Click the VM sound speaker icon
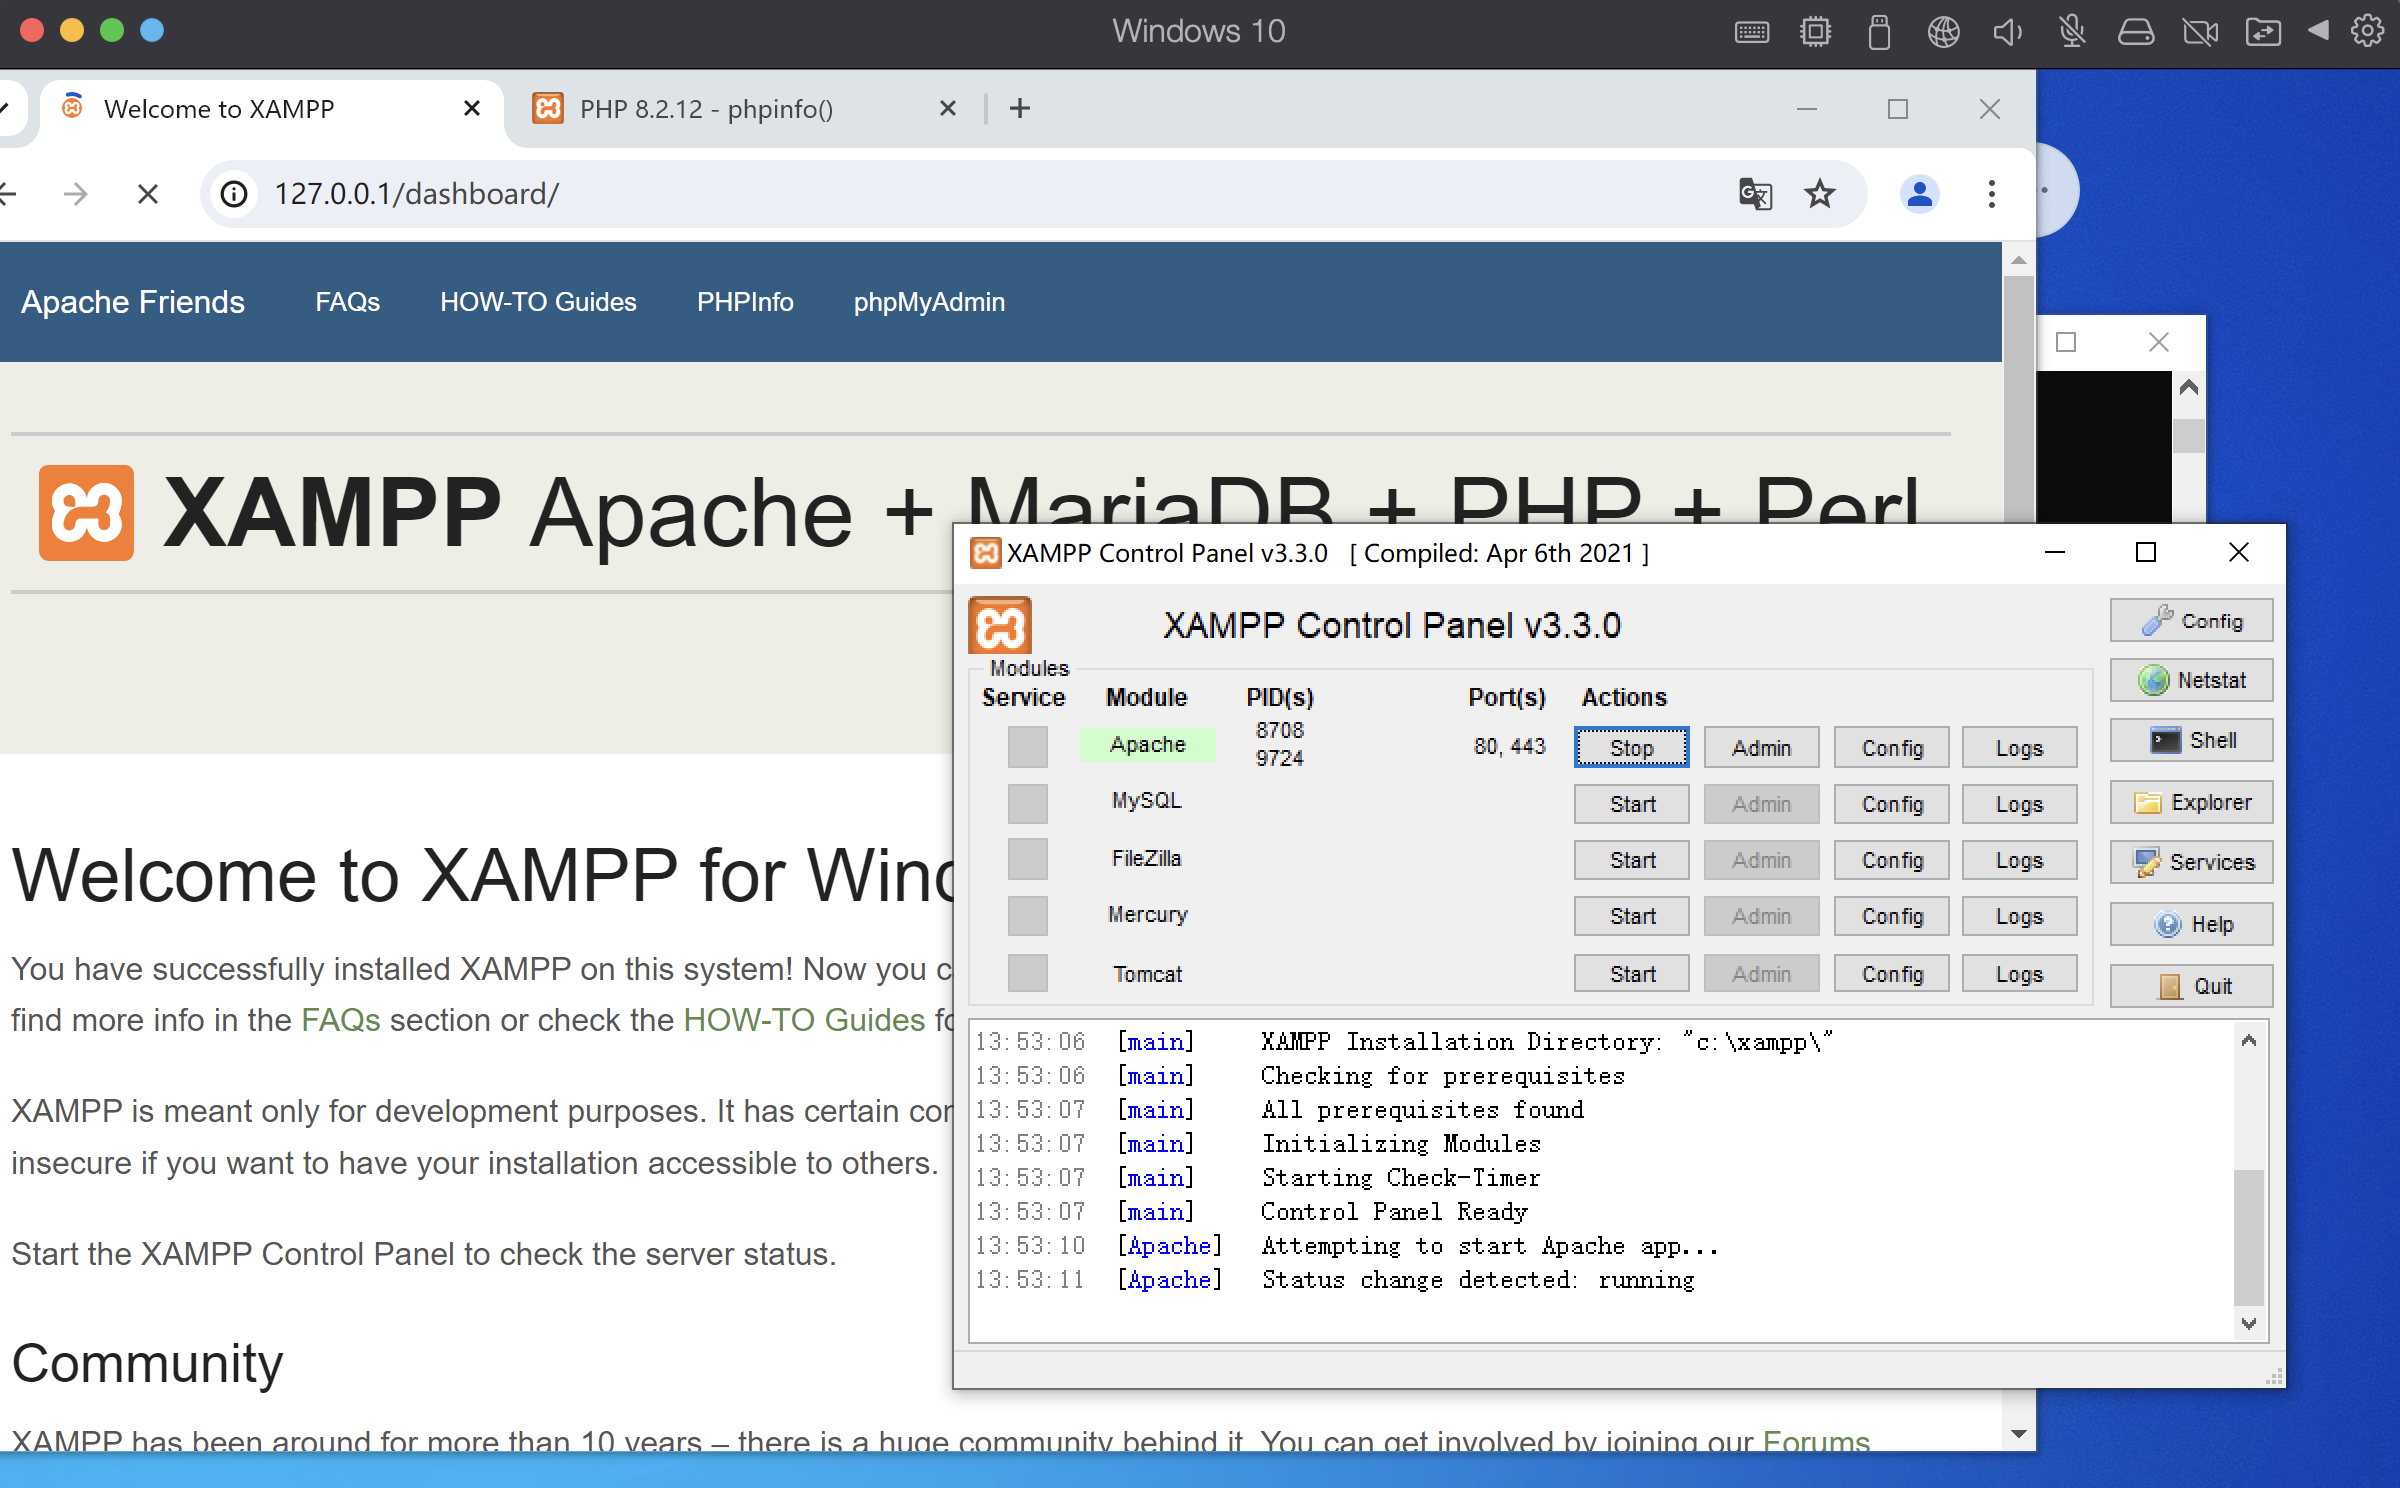The width and height of the screenshot is (2400, 1488). pos(2008,32)
